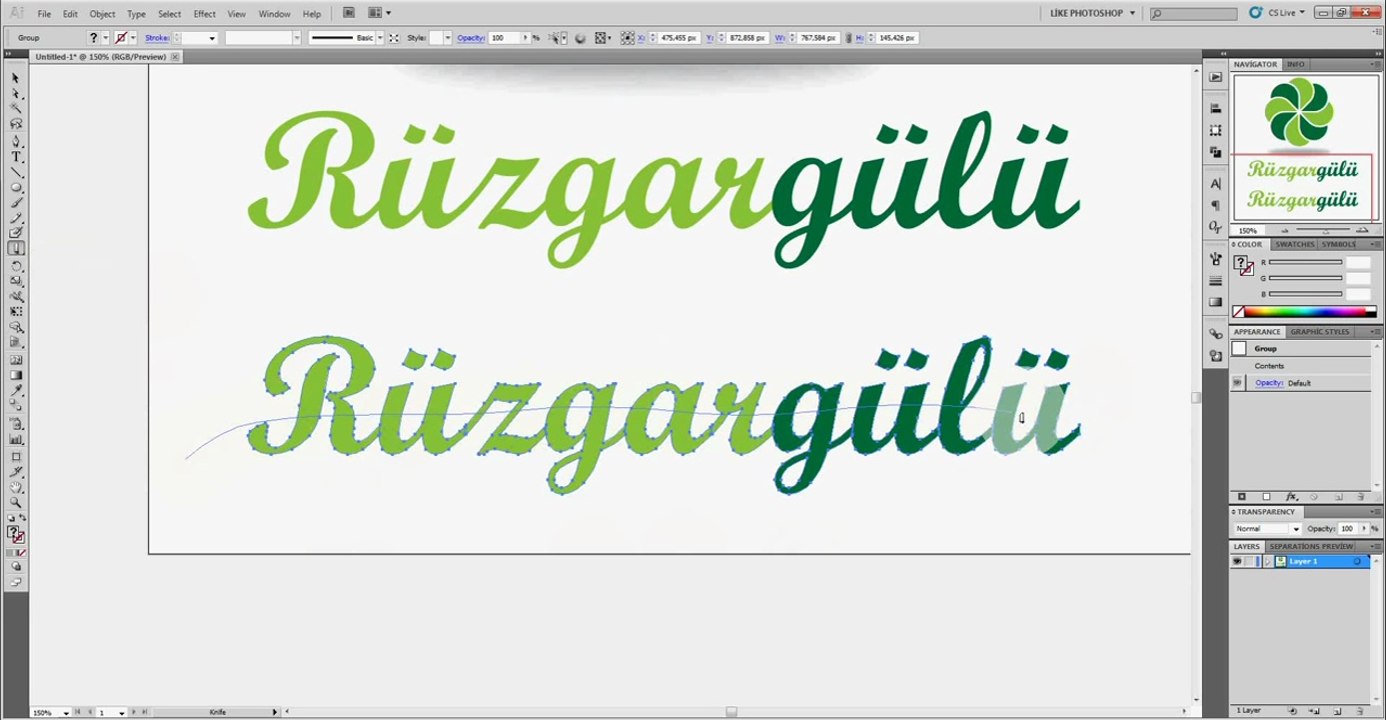
Task: Click the R channel slider in Color panel
Action: (x=1306, y=262)
